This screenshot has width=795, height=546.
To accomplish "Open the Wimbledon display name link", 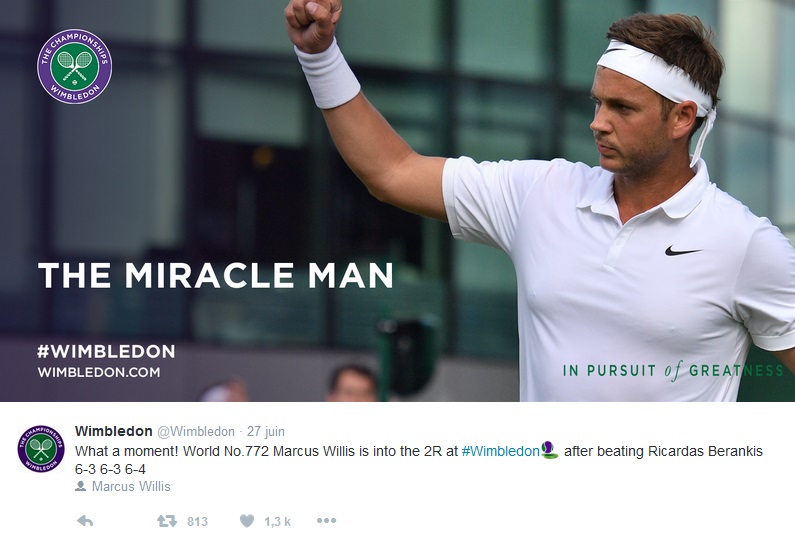I will click(x=114, y=431).
